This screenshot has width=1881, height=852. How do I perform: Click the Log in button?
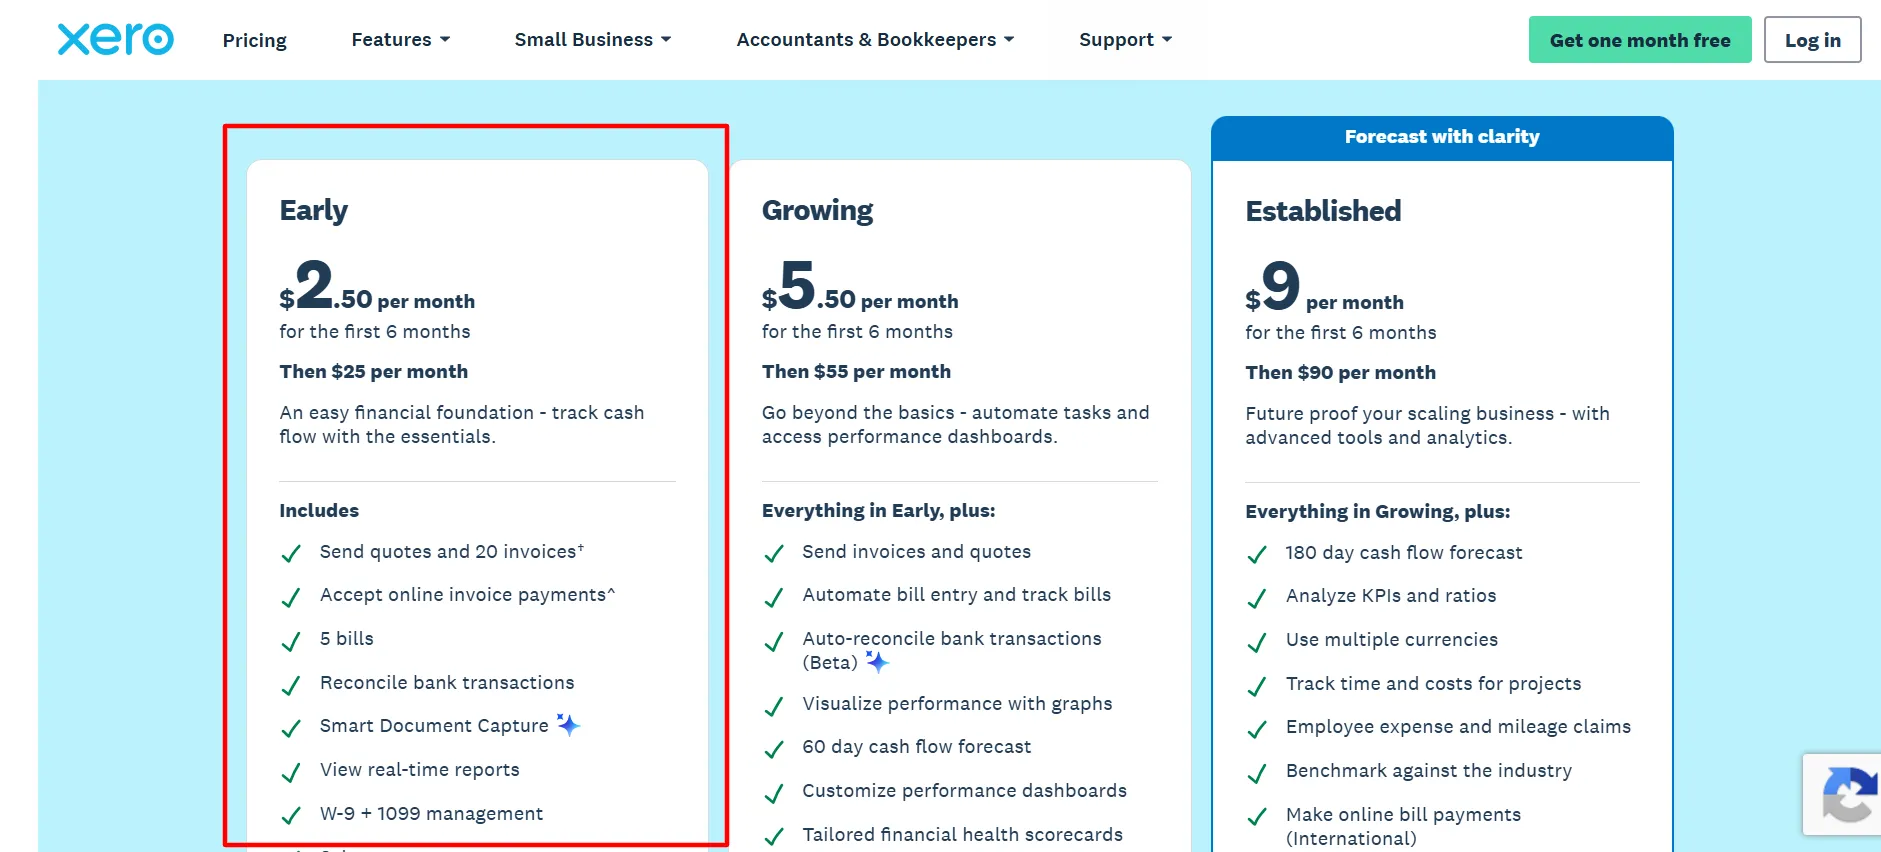[x=1812, y=40]
